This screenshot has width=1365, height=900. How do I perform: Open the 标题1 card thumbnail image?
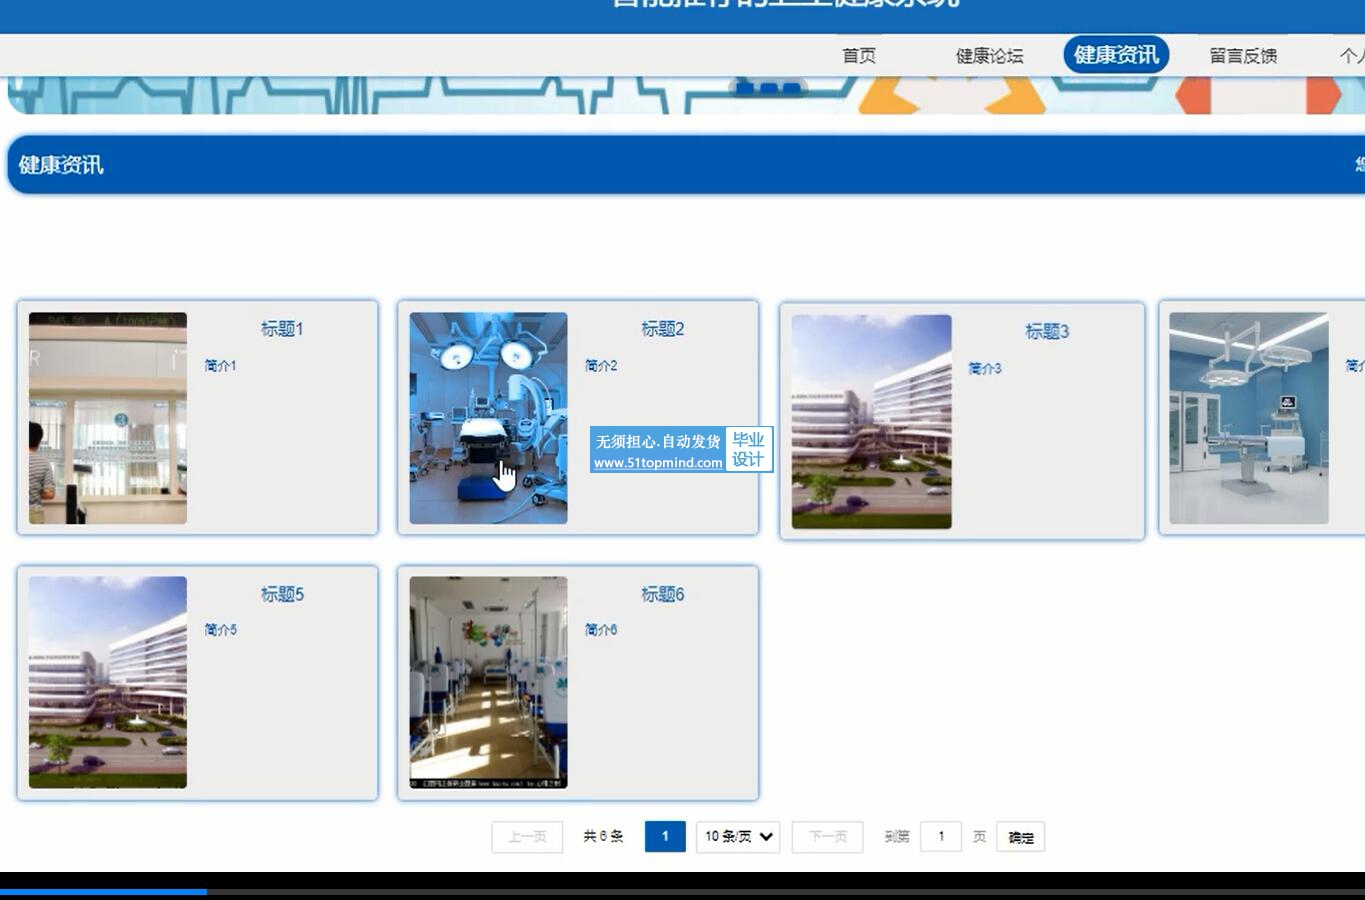pyautogui.click(x=108, y=418)
